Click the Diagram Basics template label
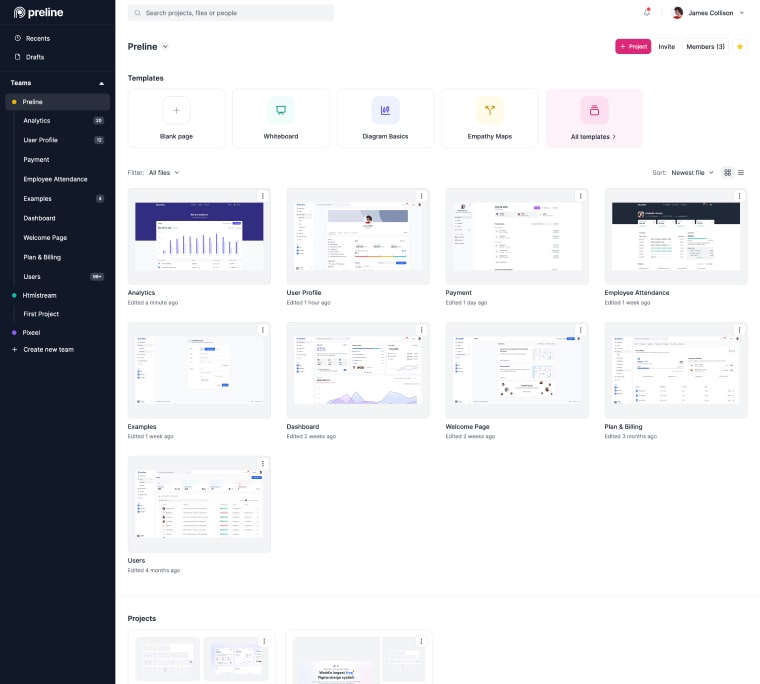Viewport: 760px width, 684px height. (385, 137)
